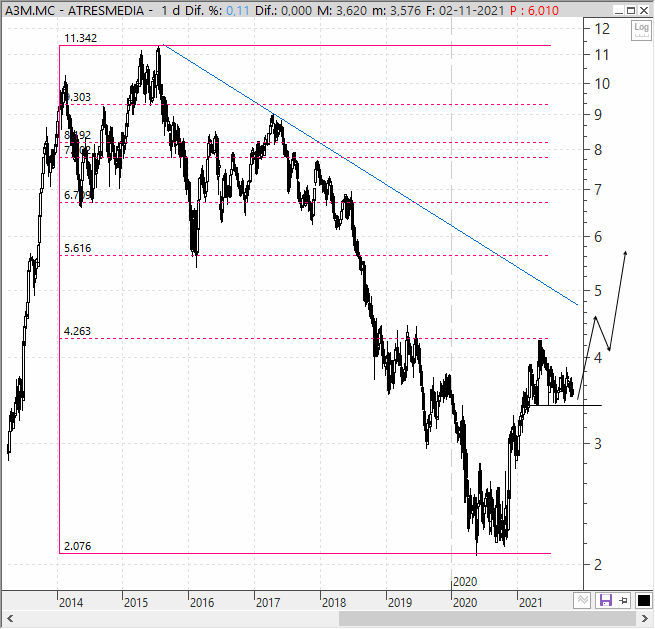
Task: Click the 2016 label on time axis
Action: coord(202,602)
